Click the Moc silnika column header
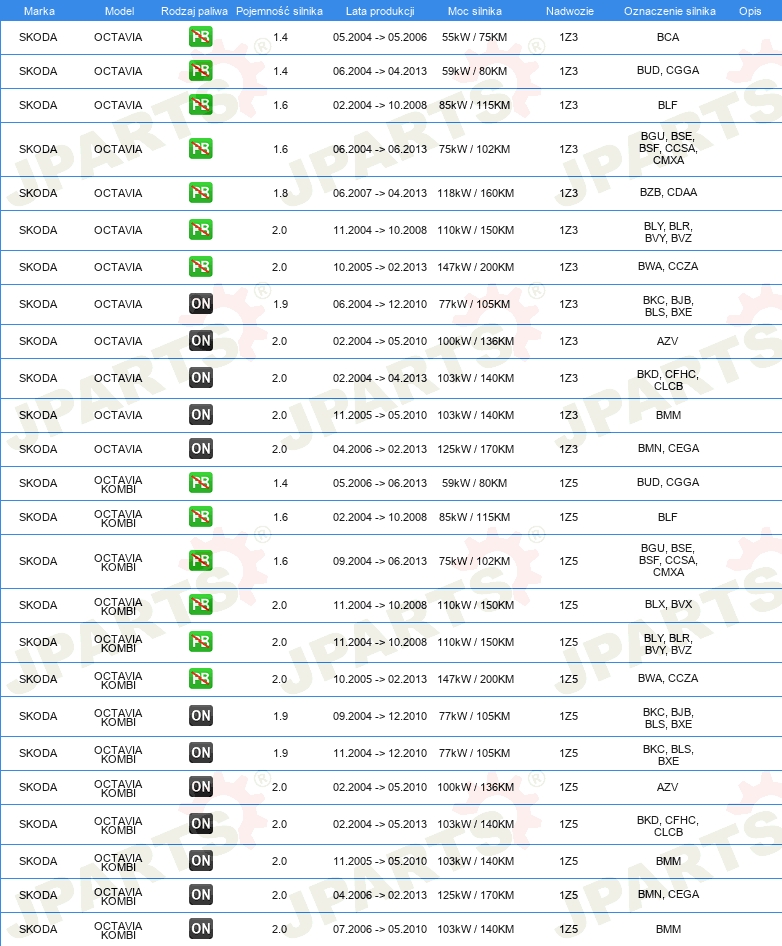 click(x=475, y=11)
